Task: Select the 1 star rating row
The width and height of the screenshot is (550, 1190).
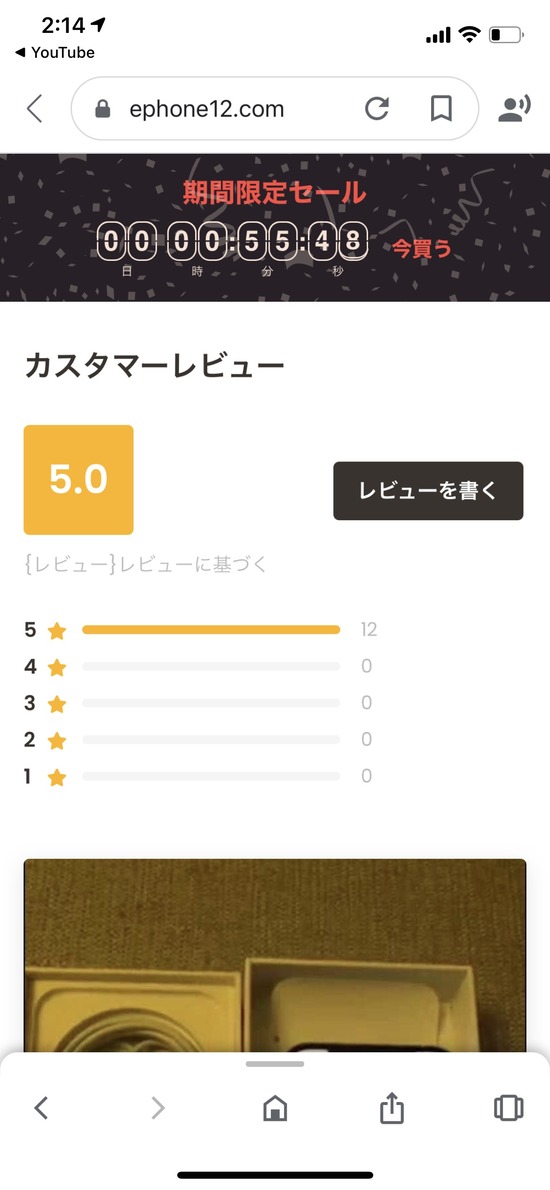Action: [x=198, y=776]
